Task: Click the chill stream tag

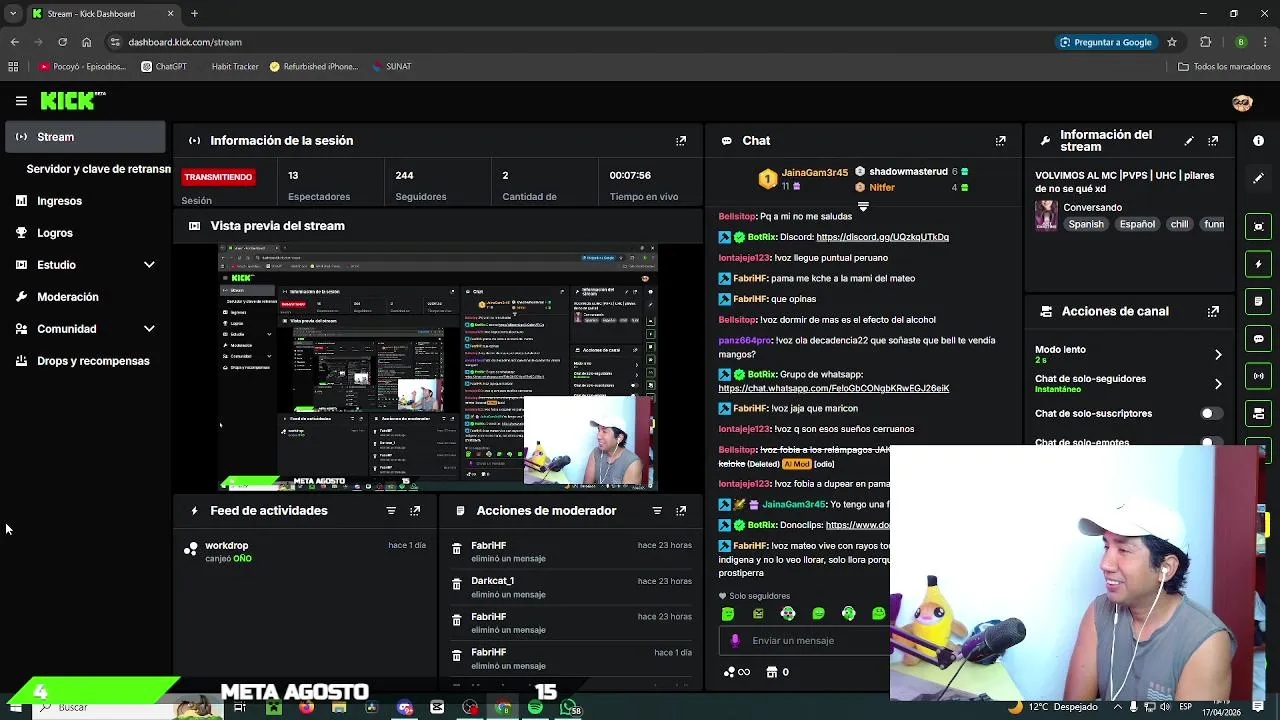Action: 1179,224
